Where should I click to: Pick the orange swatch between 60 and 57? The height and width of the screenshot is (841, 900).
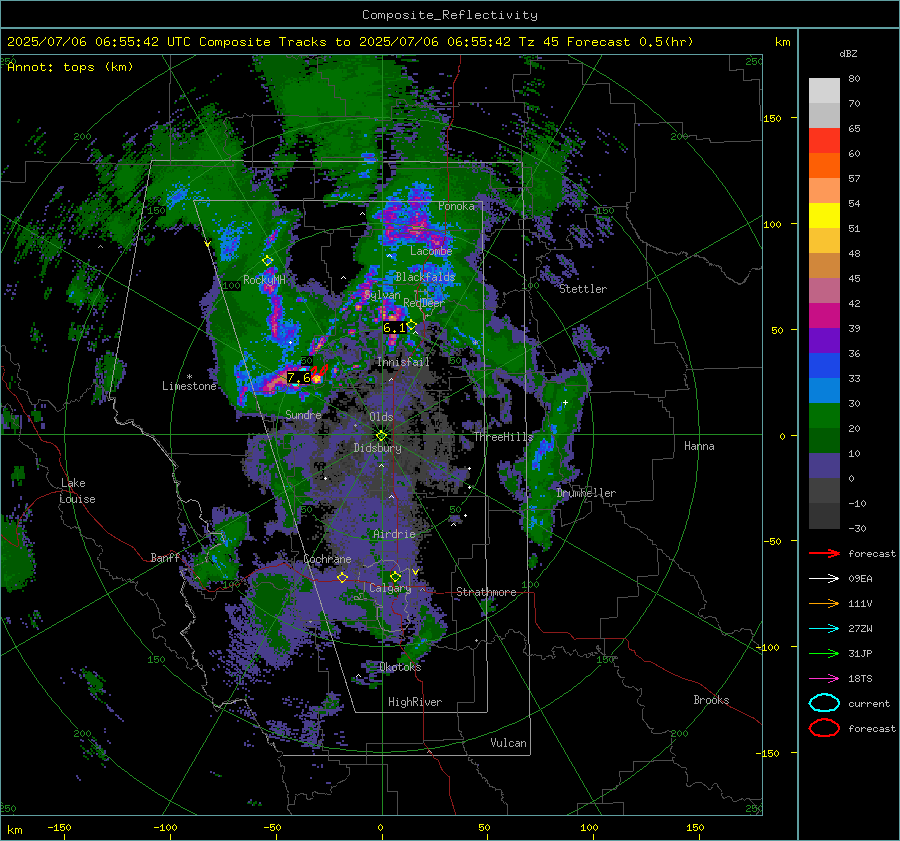(x=824, y=166)
